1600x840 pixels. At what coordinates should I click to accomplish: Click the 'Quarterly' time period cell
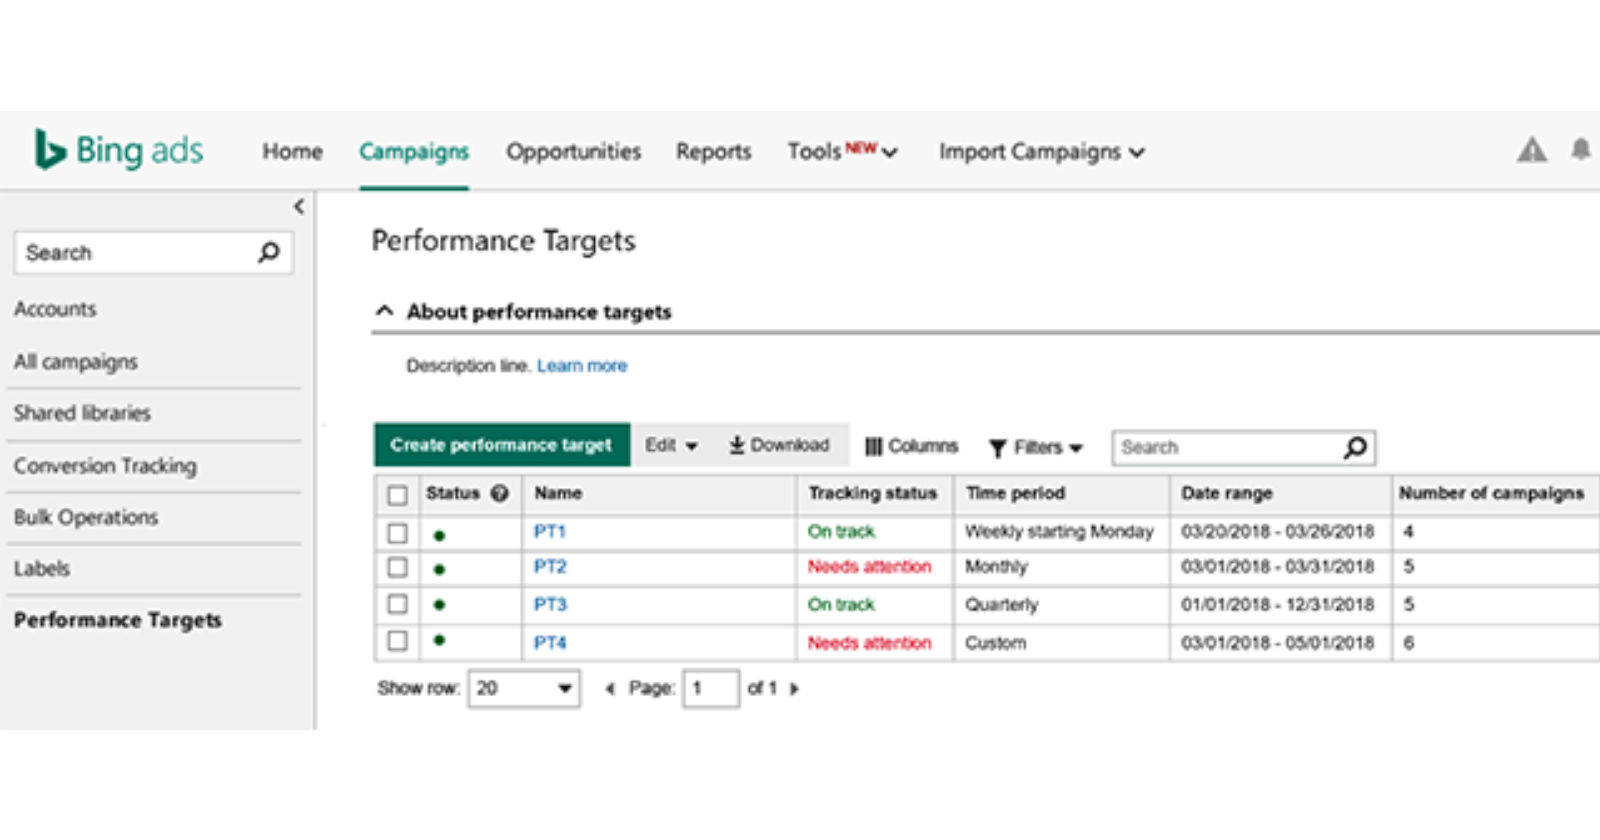coord(1002,604)
